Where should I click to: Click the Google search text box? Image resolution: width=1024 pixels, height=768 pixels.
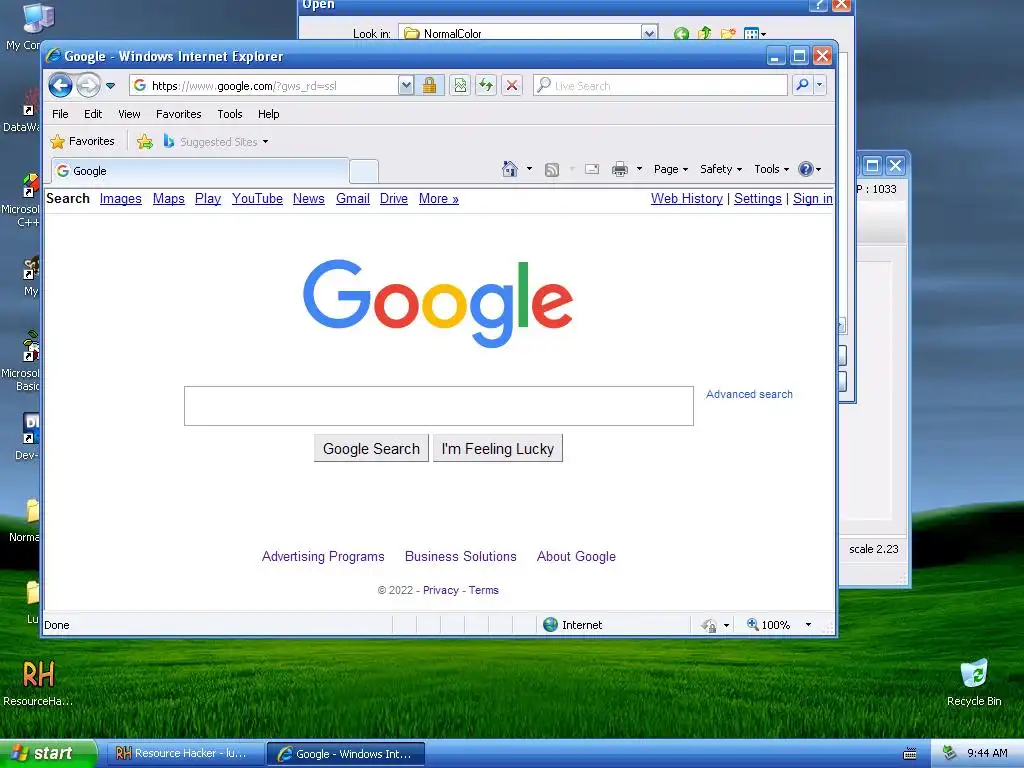[439, 406]
